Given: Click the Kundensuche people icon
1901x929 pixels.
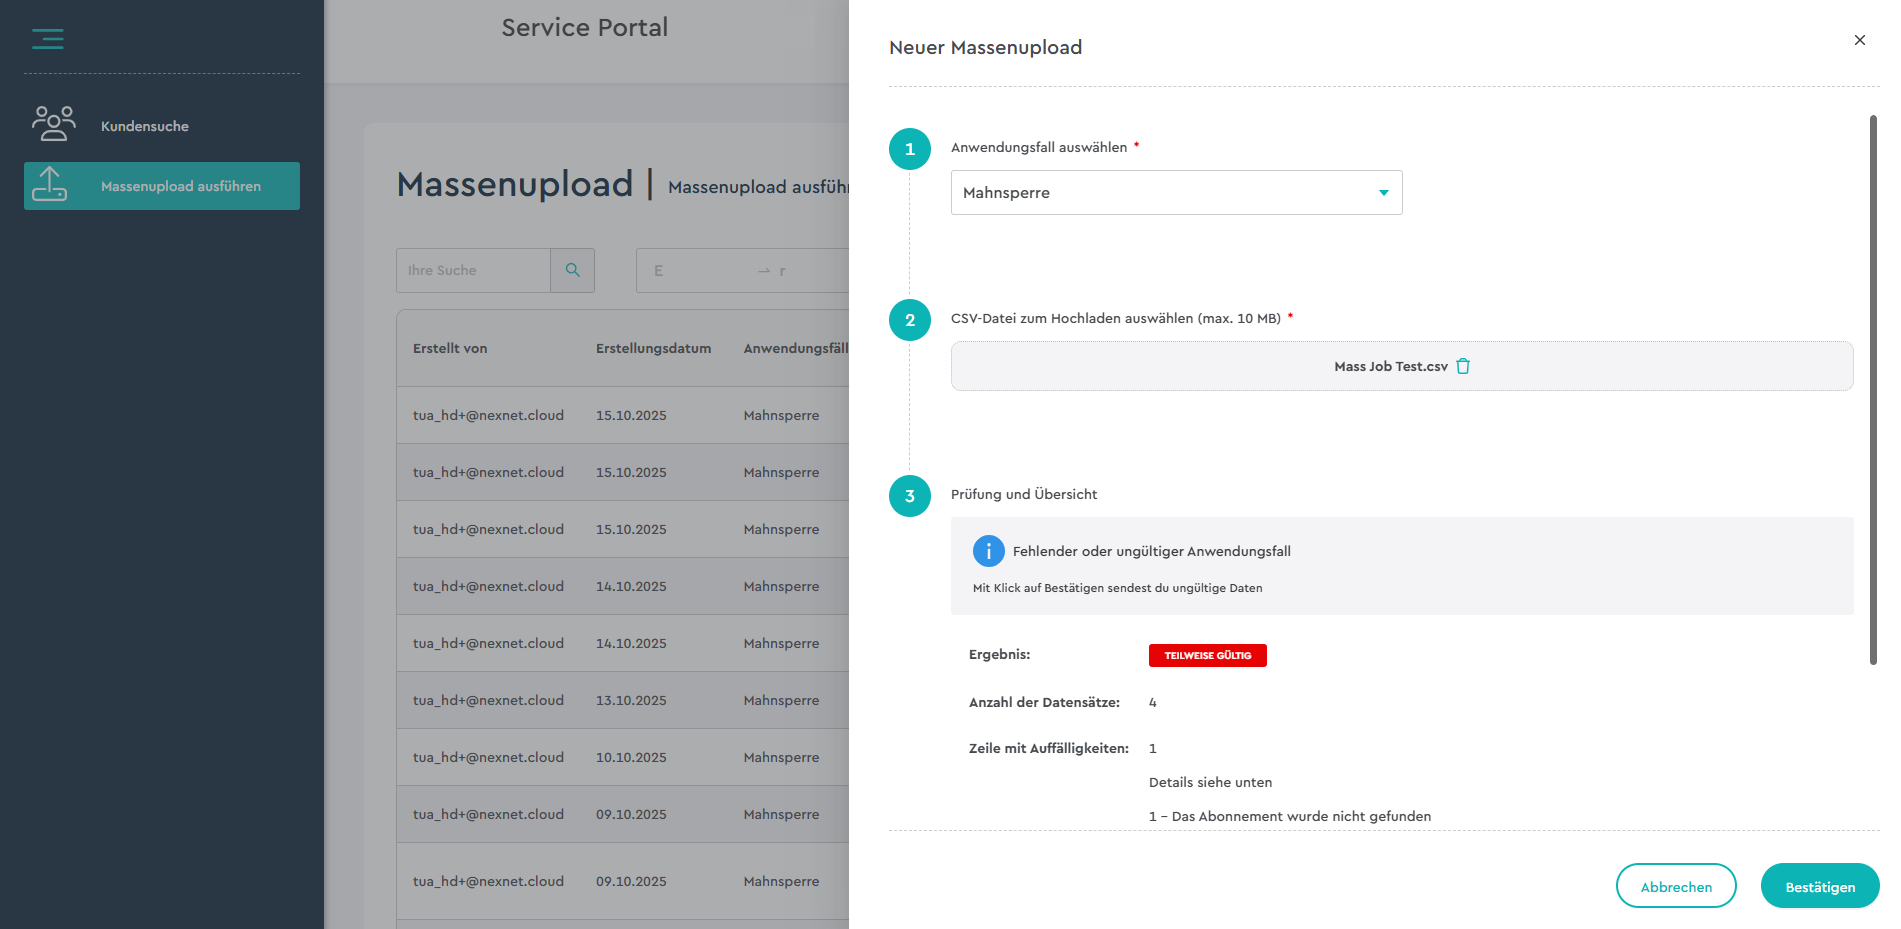Looking at the screenshot, I should (54, 124).
